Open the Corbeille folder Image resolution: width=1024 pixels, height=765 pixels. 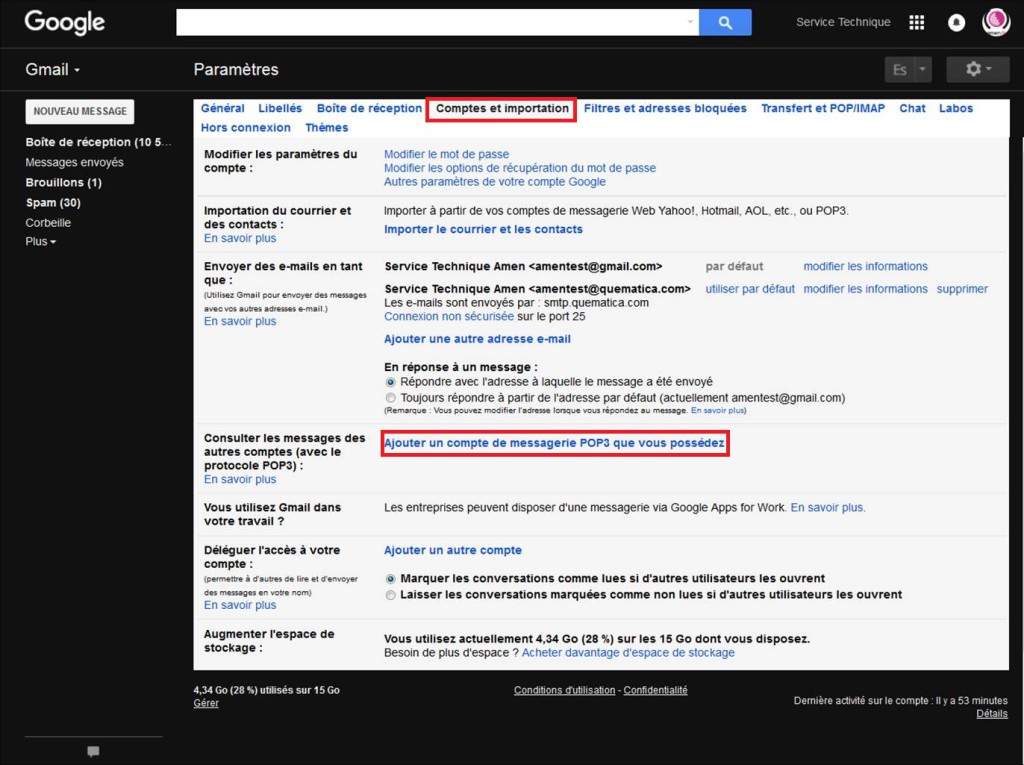[x=48, y=223]
